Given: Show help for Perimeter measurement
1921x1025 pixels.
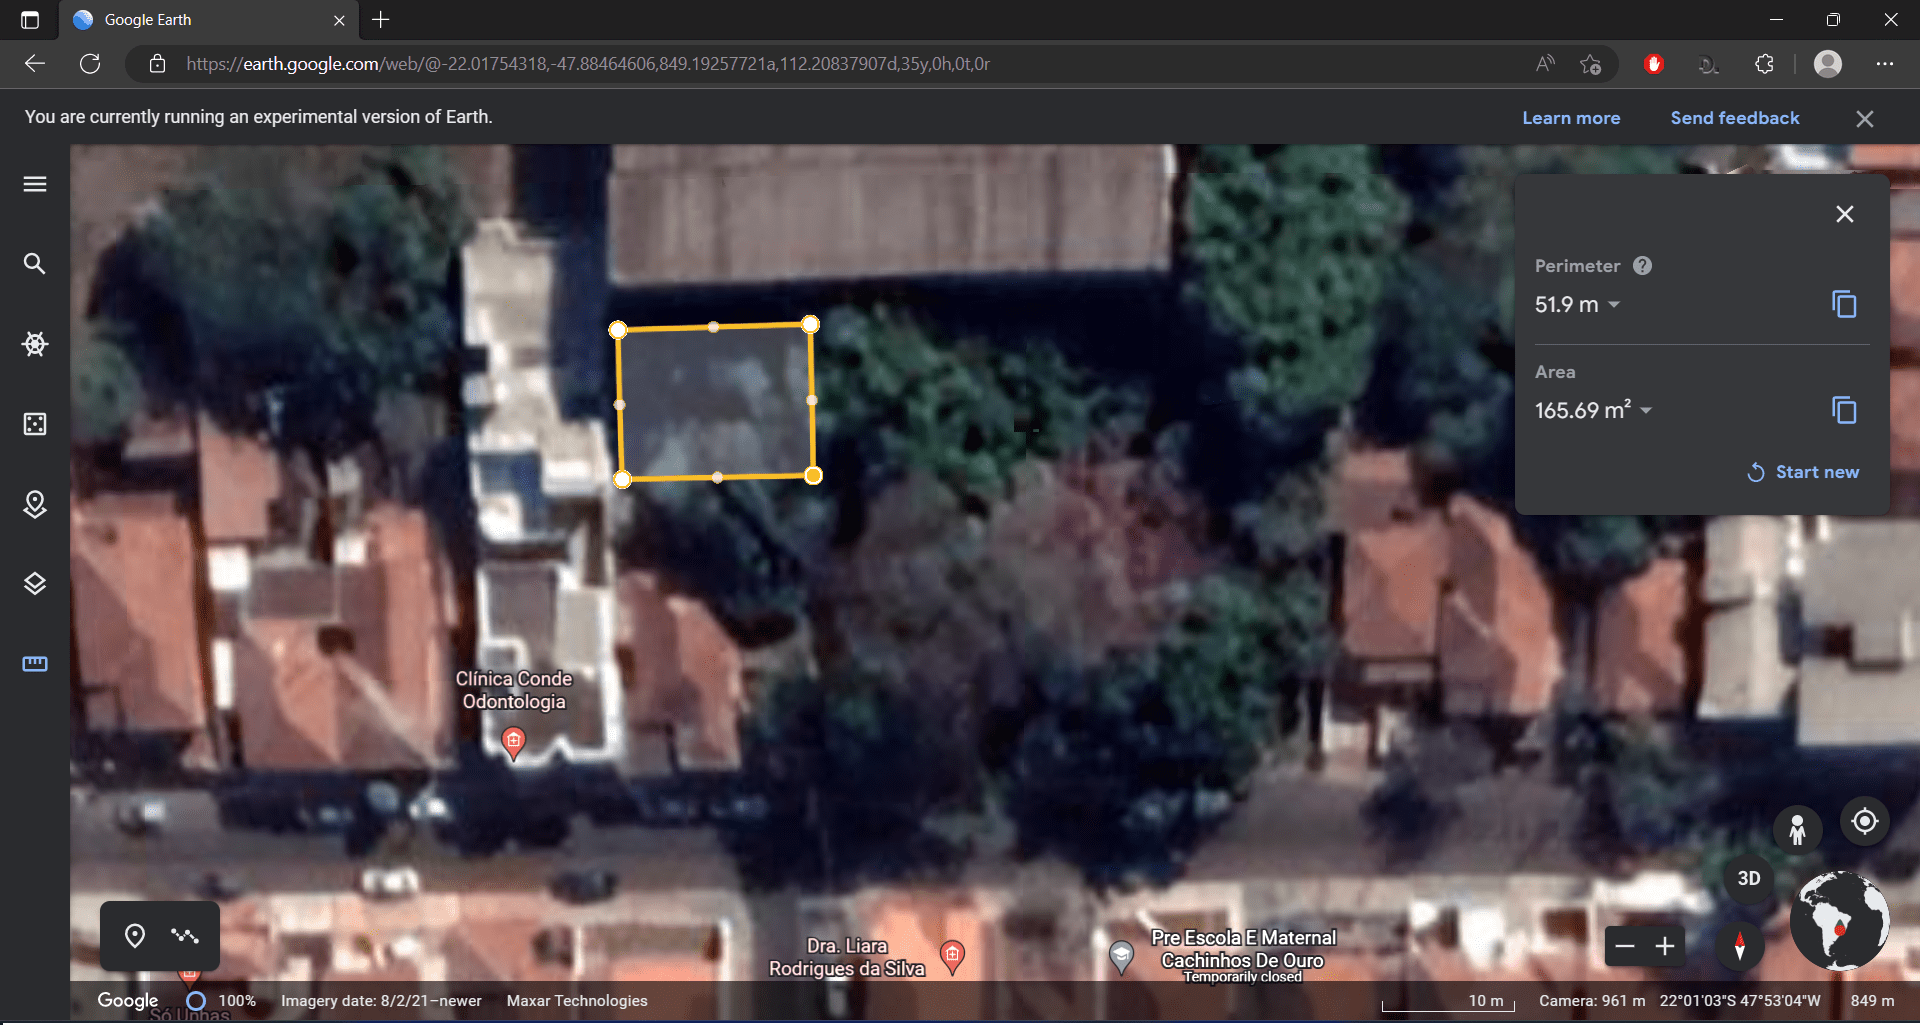Looking at the screenshot, I should click(x=1642, y=266).
